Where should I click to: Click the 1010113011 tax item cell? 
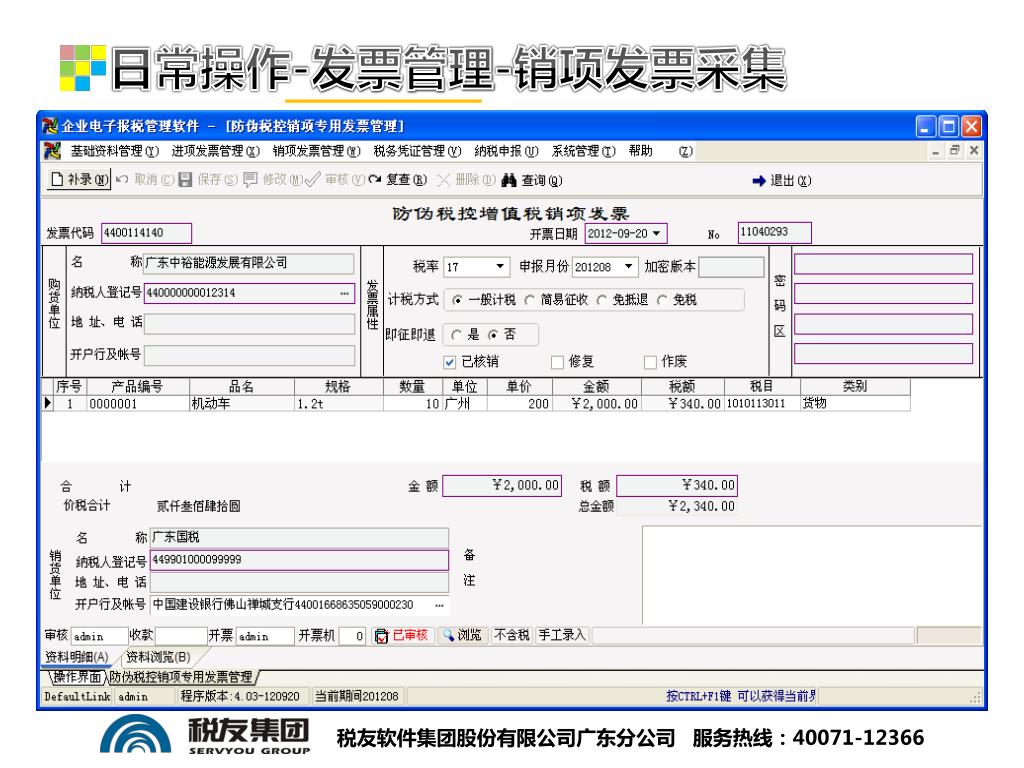point(762,404)
